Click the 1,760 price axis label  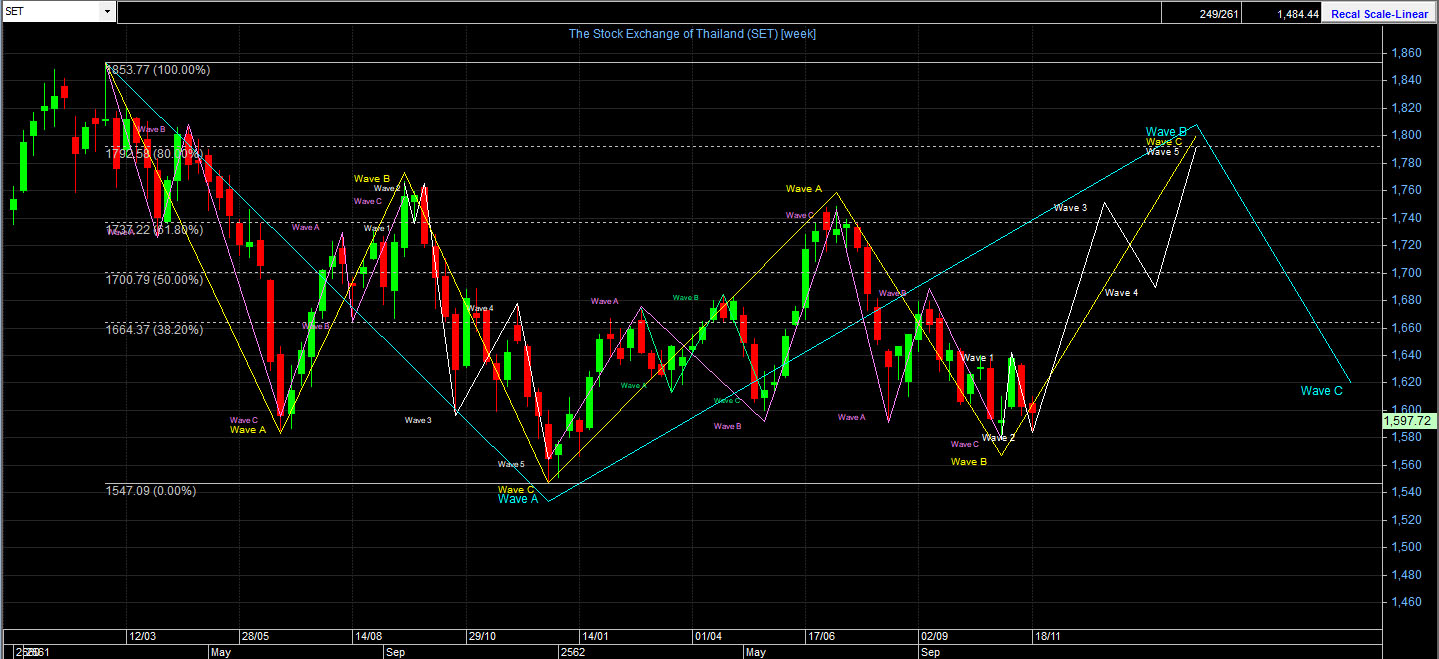[1404, 190]
